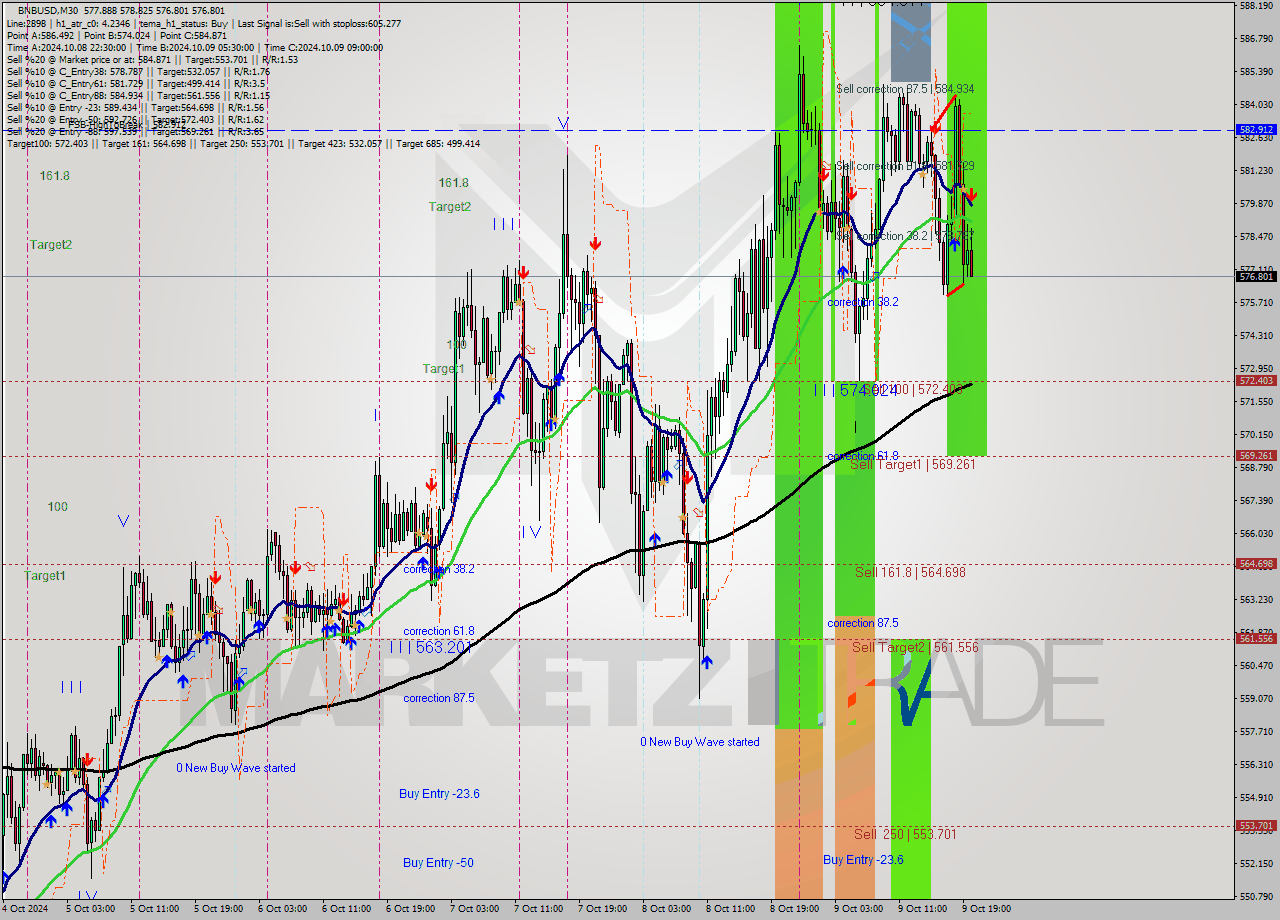
Task: Click the '7 Oct 11:00' time axis label
Action: [x=538, y=909]
